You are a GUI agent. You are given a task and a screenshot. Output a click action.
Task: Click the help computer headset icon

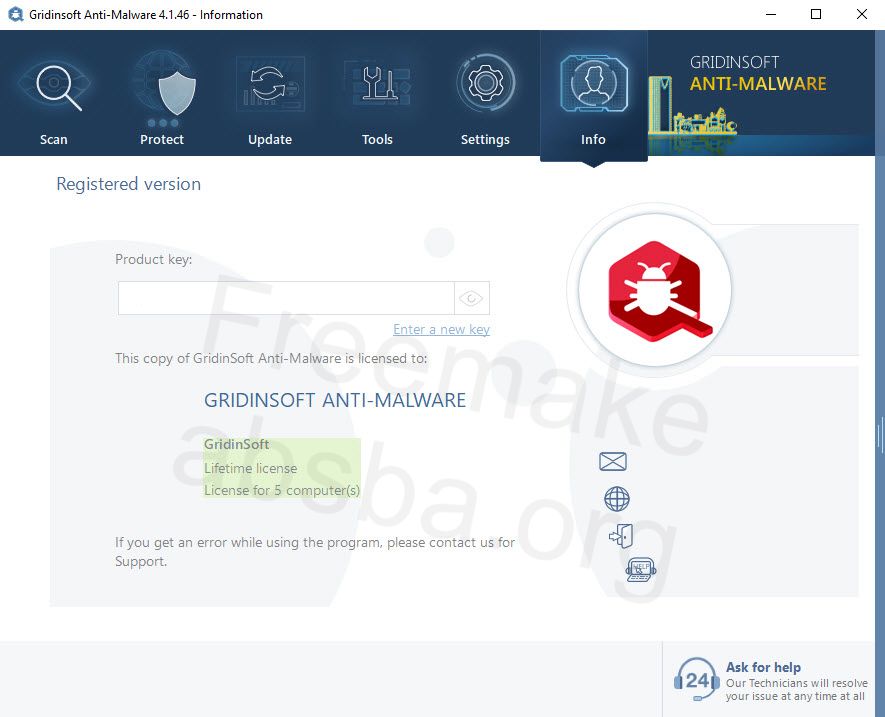click(641, 569)
